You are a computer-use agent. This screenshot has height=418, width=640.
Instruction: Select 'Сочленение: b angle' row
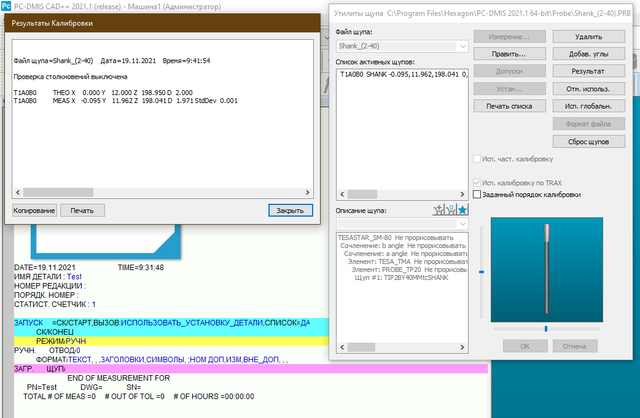tap(403, 246)
